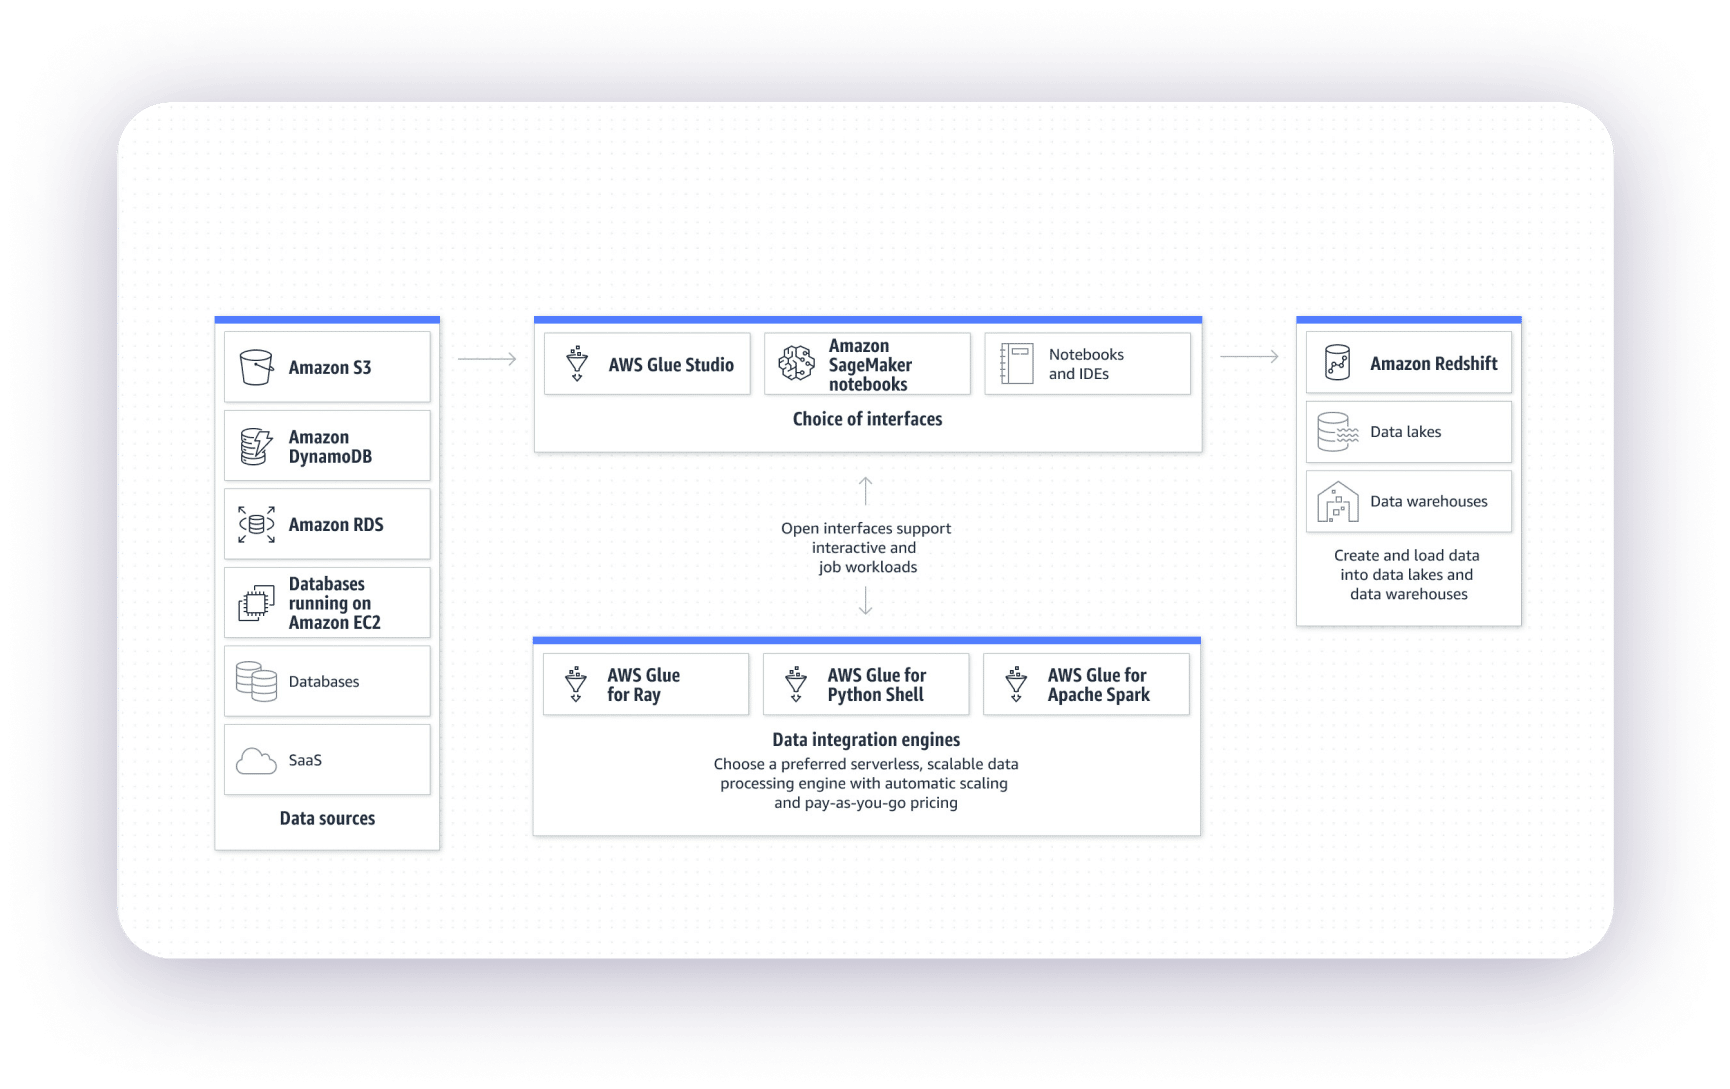
Task: Click the Amazon RDS icon
Action: [x=256, y=524]
